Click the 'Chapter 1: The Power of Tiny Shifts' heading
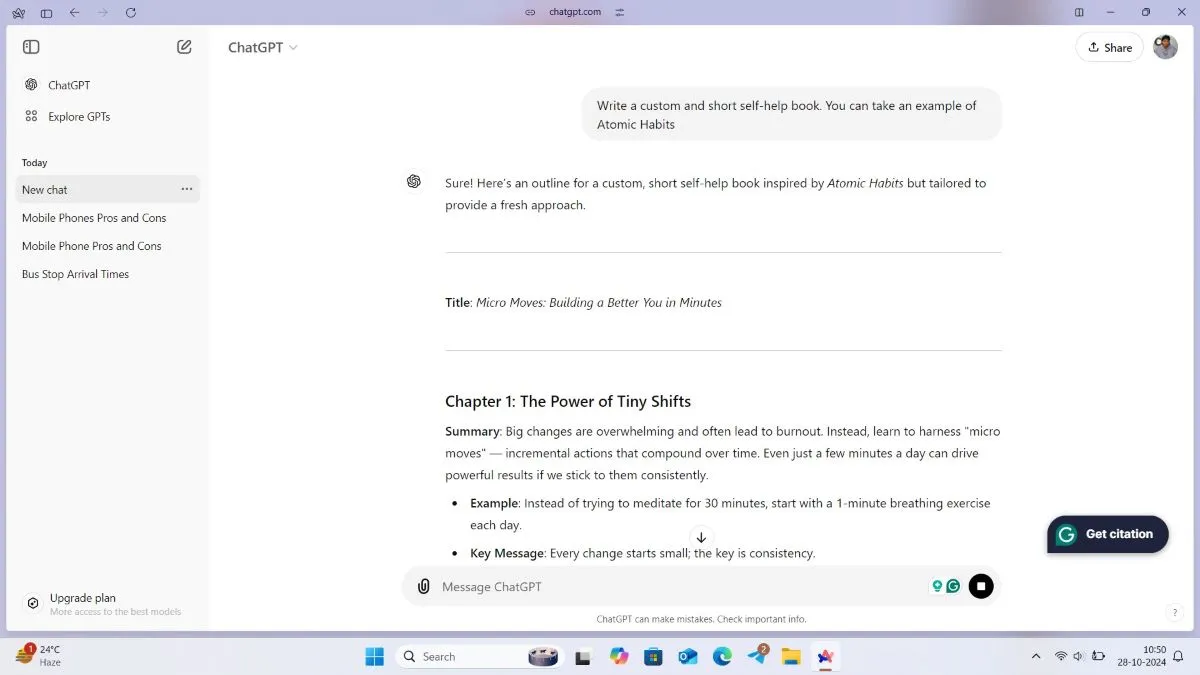This screenshot has width=1200, height=675. (x=568, y=402)
